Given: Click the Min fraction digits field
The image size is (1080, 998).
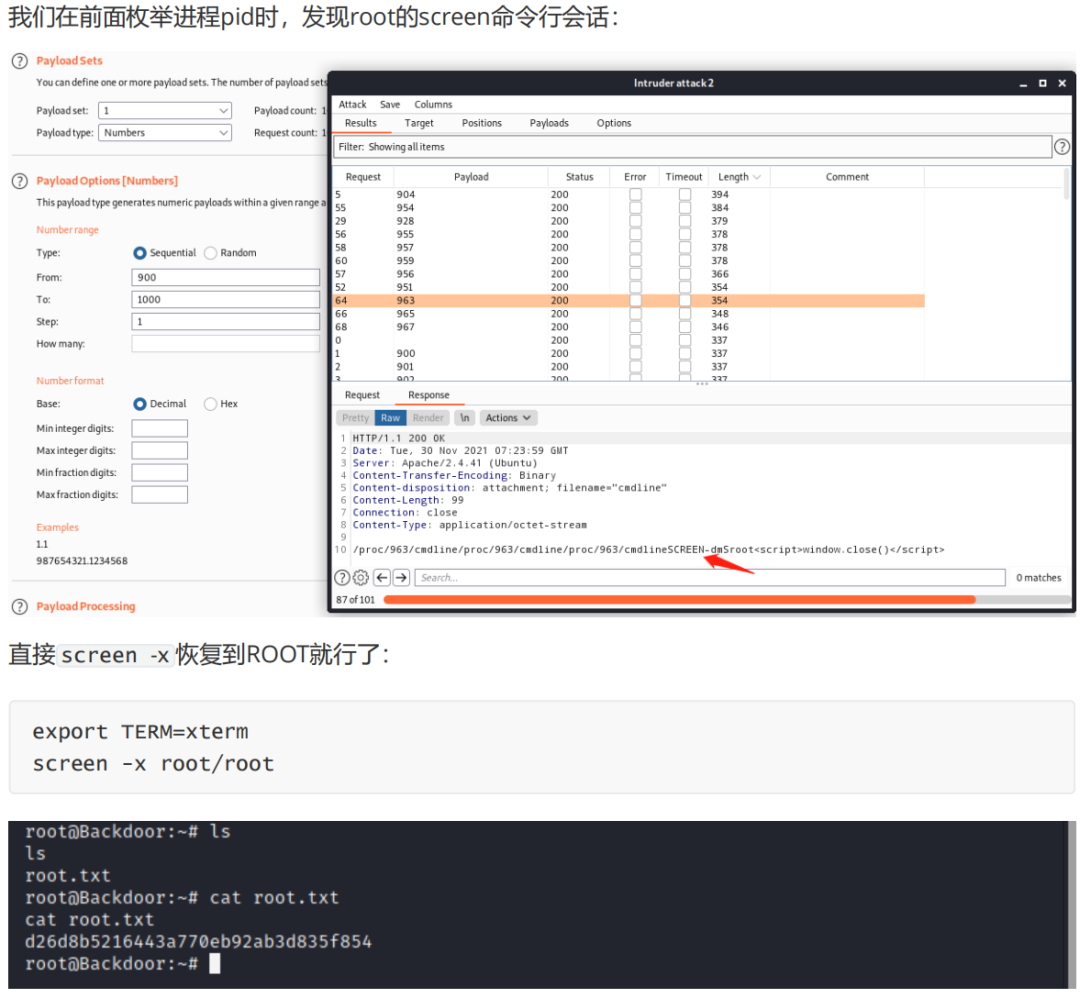Looking at the screenshot, I should [x=160, y=472].
